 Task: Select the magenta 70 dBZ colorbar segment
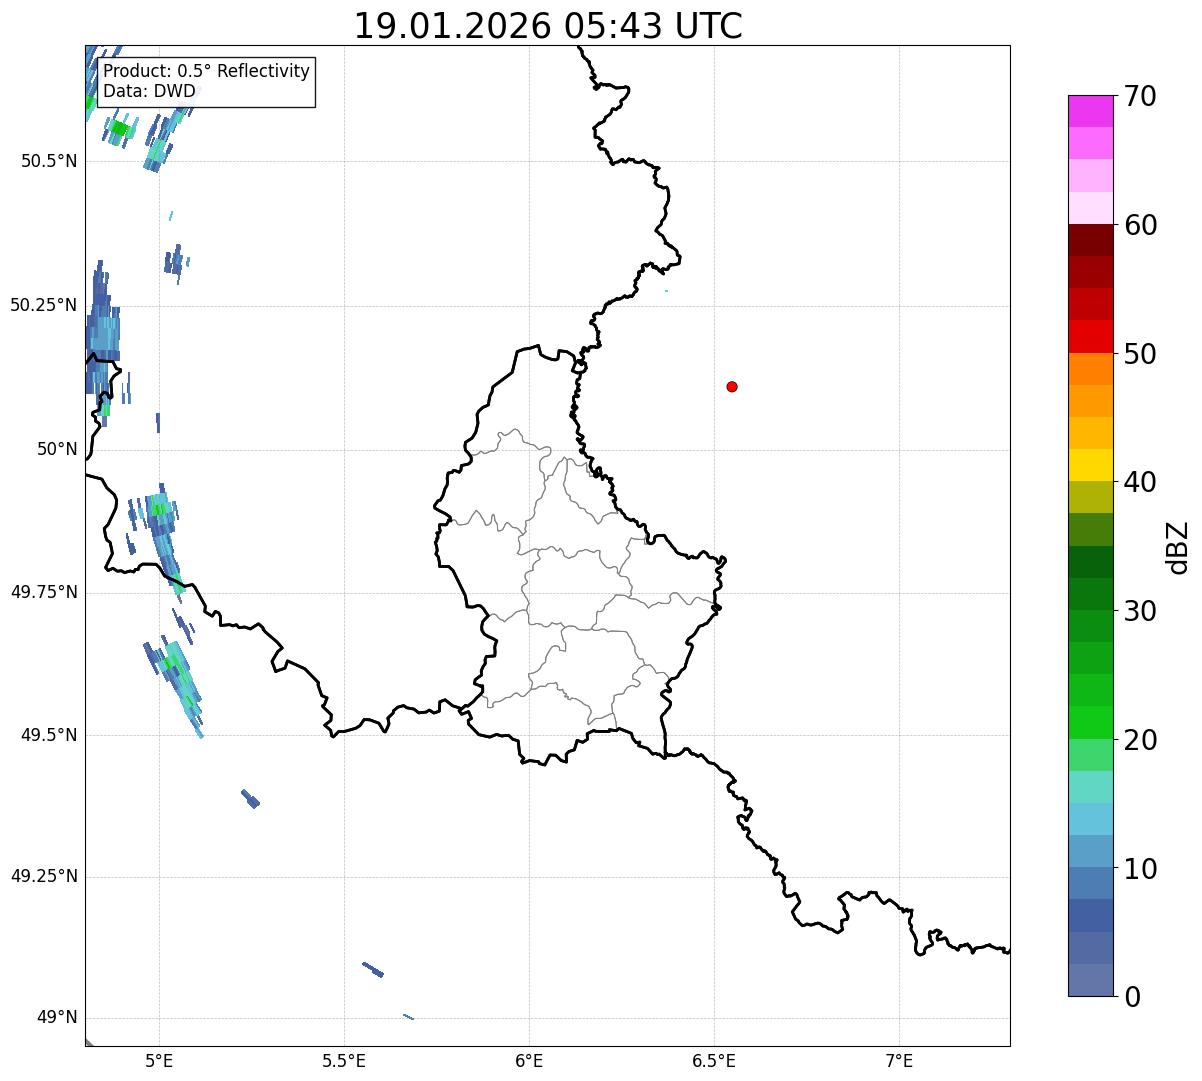point(1090,111)
